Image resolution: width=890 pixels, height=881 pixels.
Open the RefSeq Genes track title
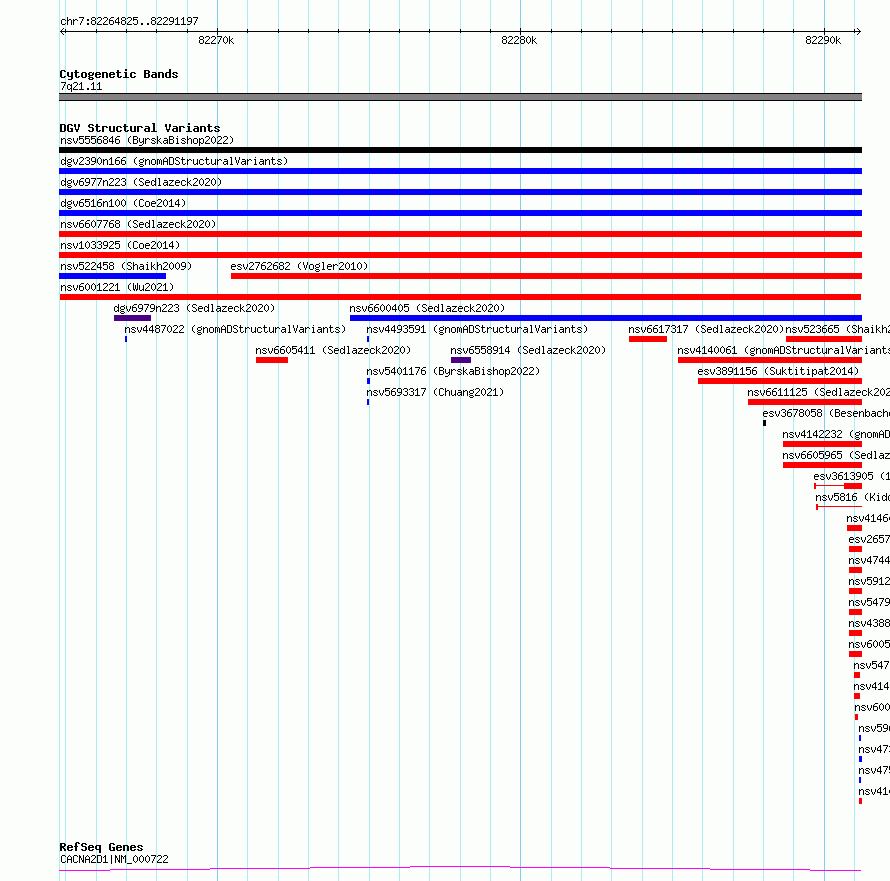101,847
